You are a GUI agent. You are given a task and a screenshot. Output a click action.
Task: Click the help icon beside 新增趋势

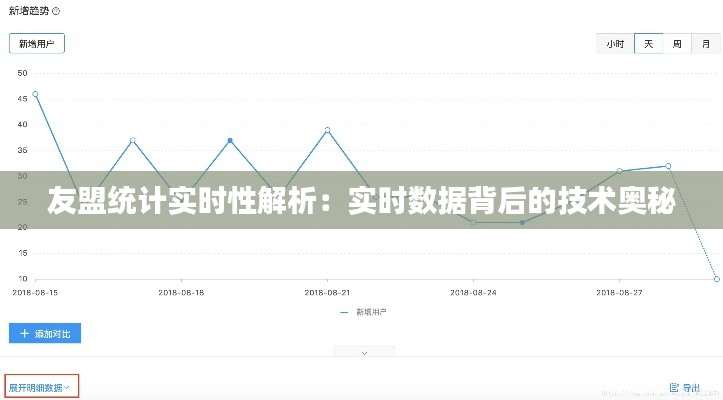(x=56, y=11)
